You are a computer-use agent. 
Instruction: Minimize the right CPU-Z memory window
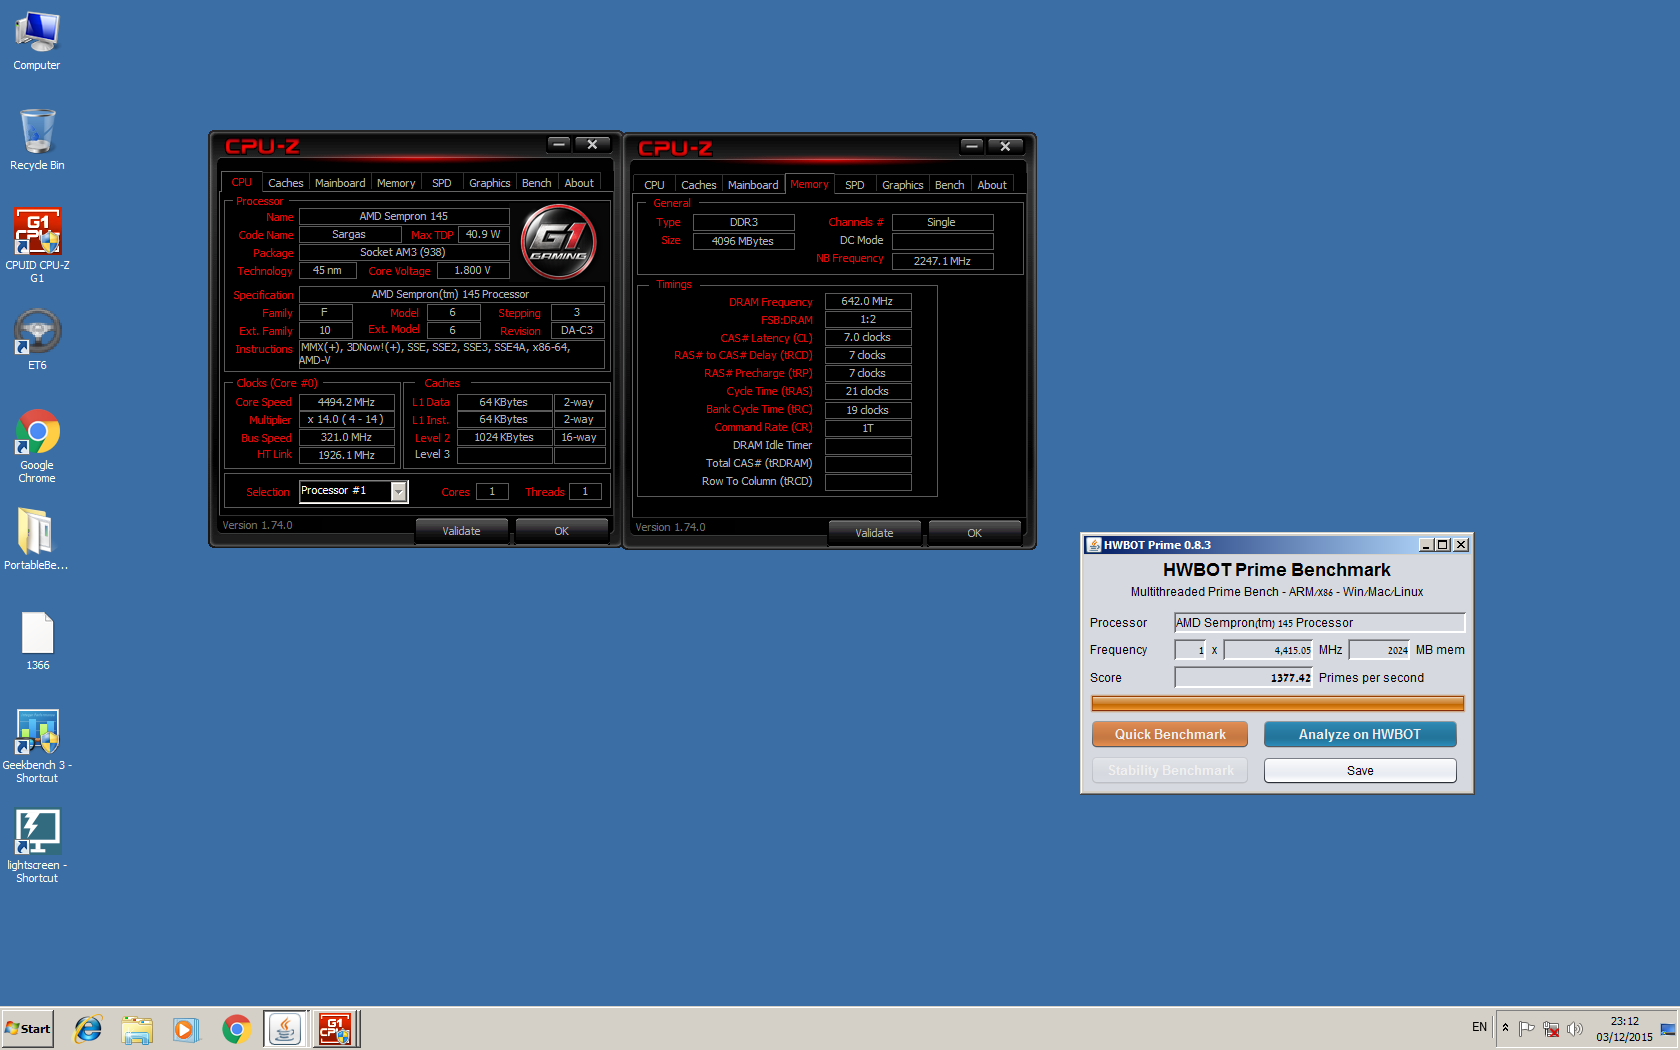(972, 146)
